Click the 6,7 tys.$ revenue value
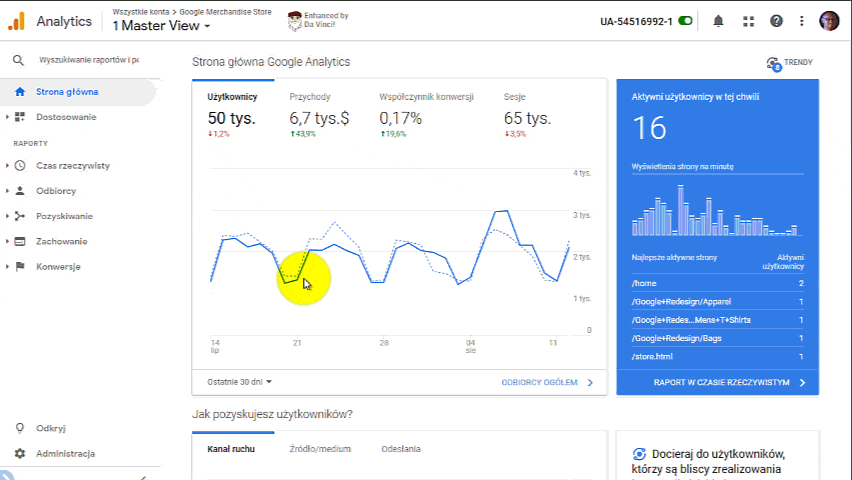The image size is (852, 480). (x=319, y=118)
